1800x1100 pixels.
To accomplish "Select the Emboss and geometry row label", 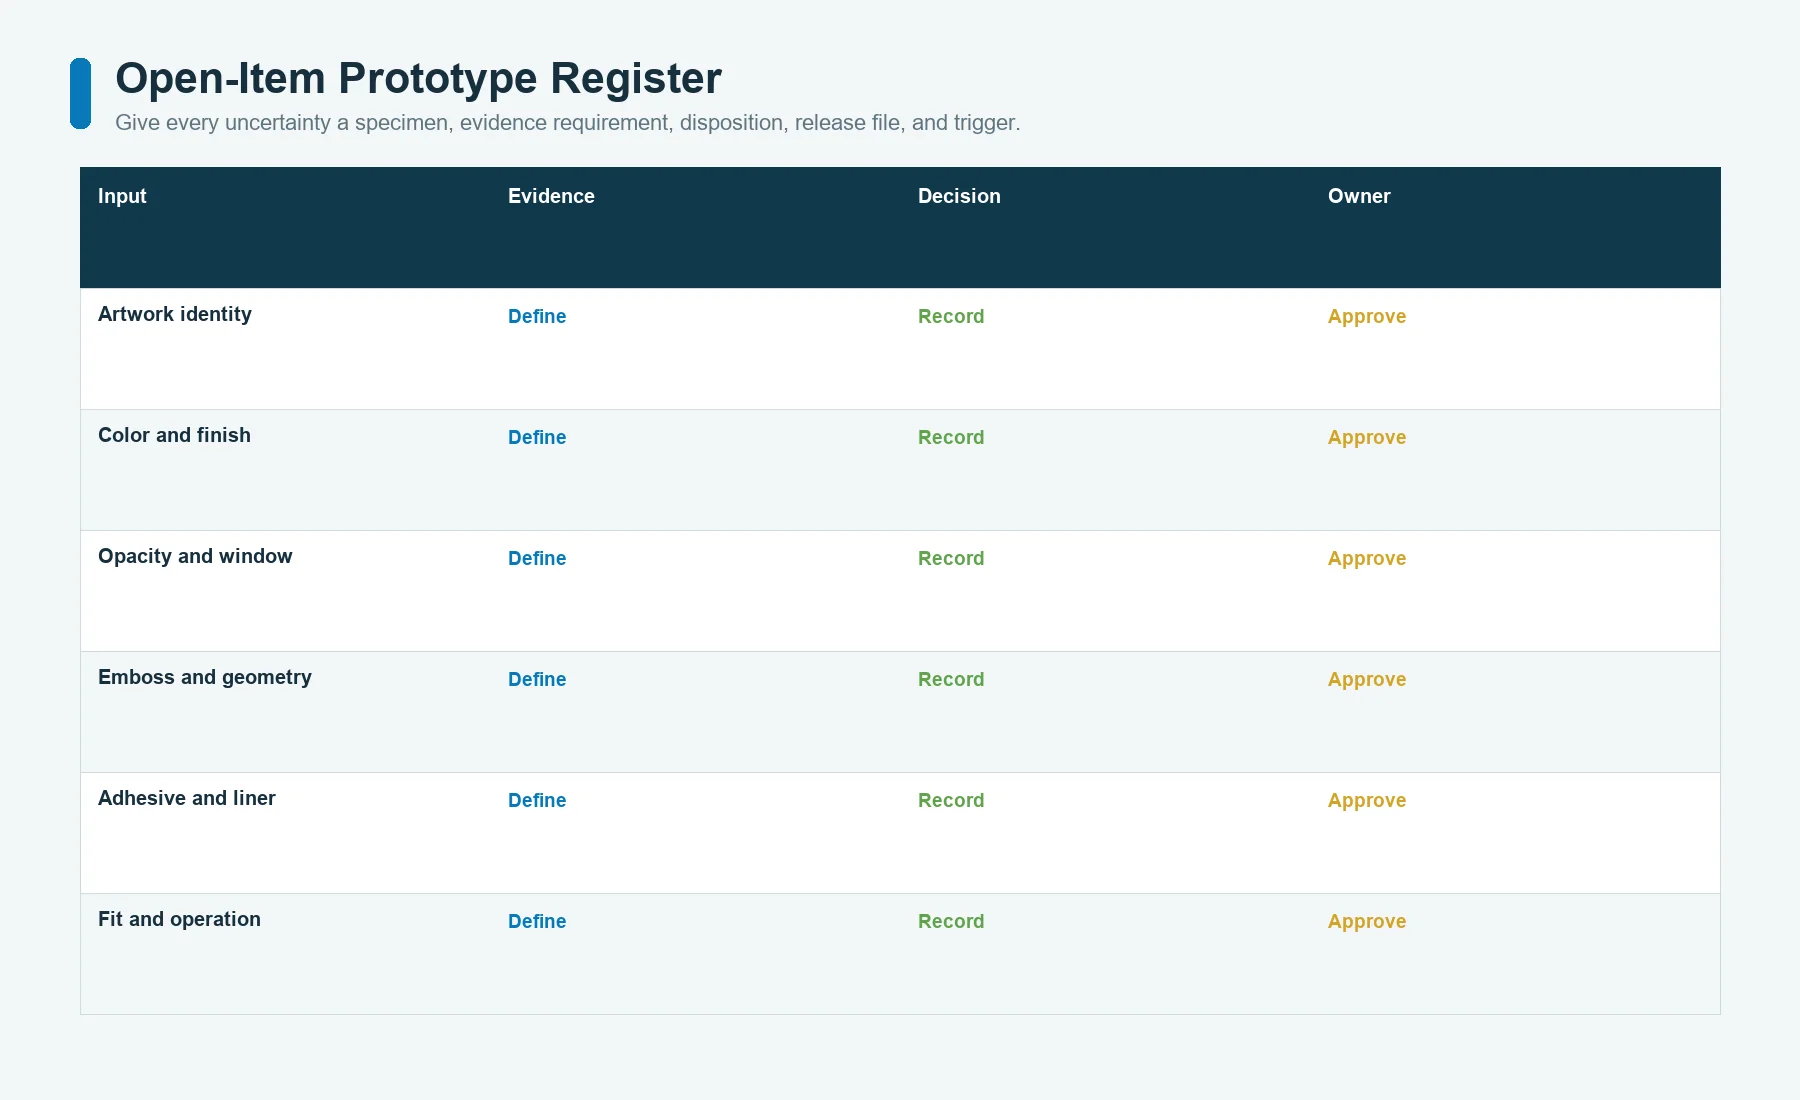I will click(x=205, y=677).
